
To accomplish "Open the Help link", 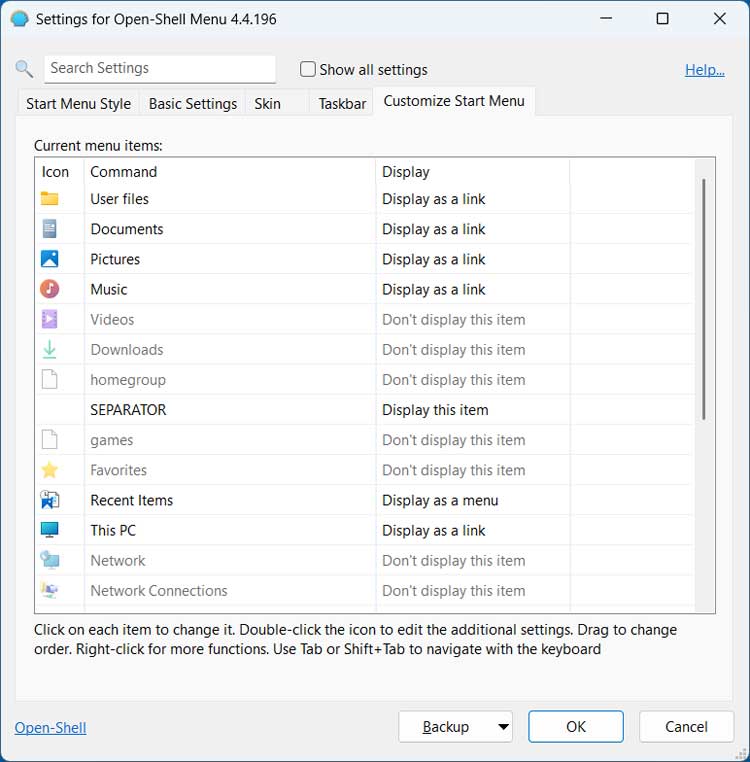I will pos(705,70).
